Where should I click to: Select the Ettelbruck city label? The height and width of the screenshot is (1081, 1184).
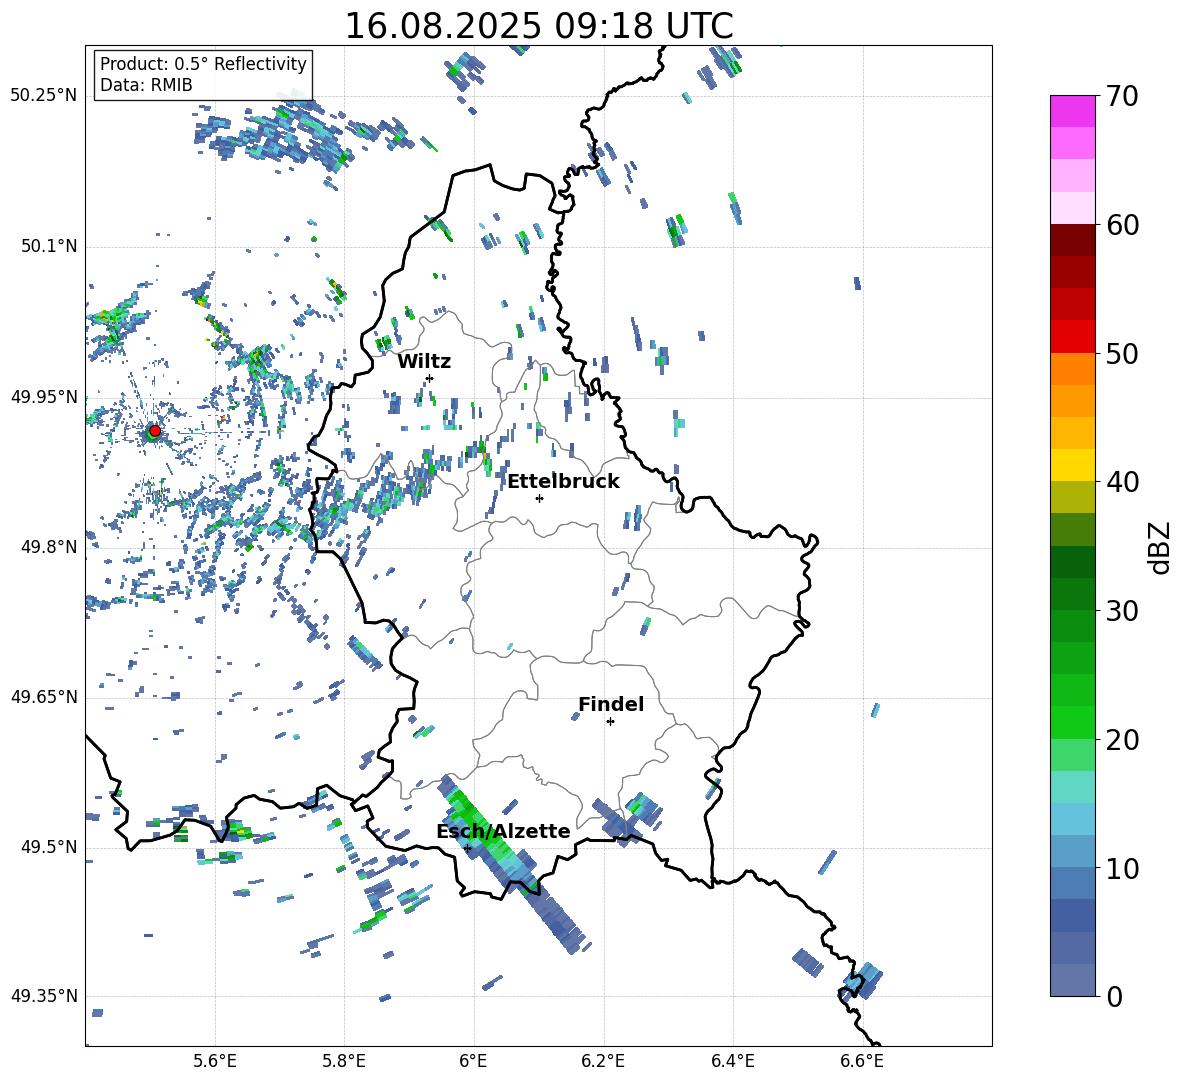point(563,482)
